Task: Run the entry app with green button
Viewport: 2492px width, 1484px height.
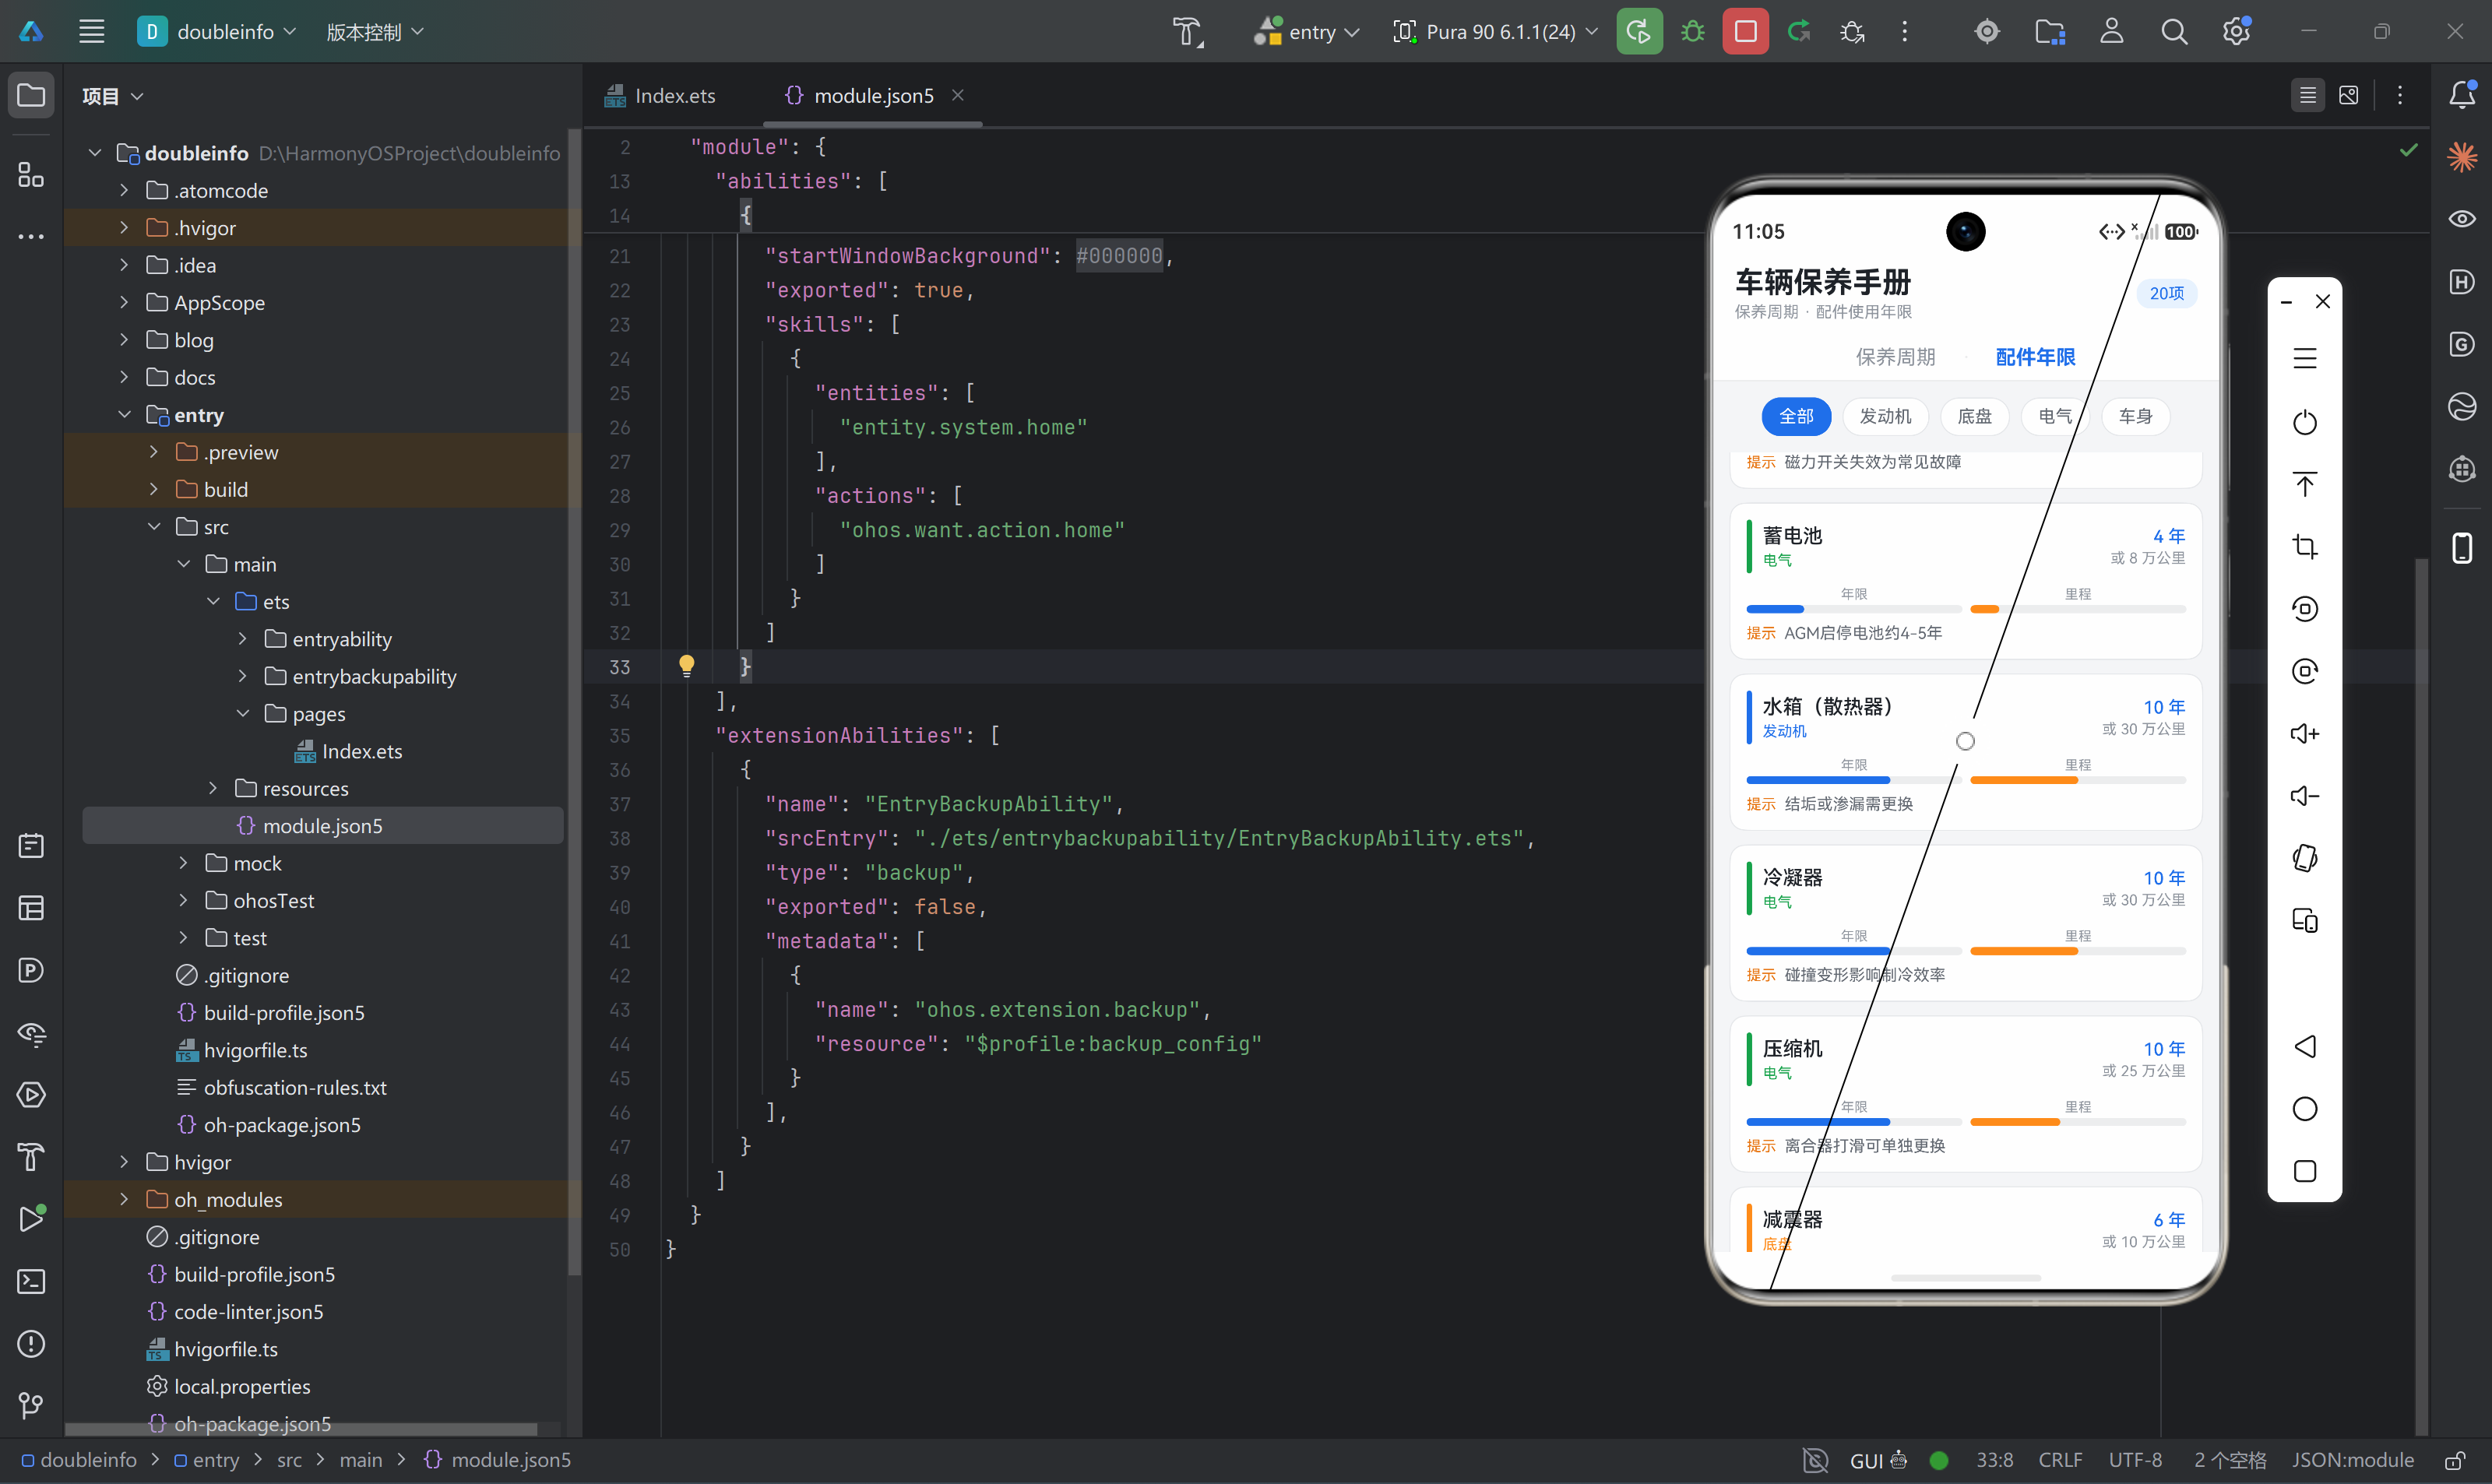Action: (1639, 31)
